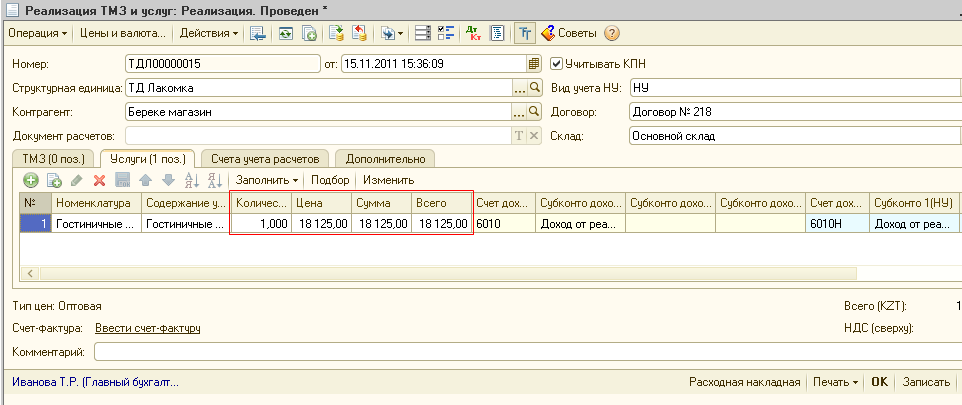962x405 pixels.
Task: Click the Советы toolbar button
Action: [x=570, y=34]
